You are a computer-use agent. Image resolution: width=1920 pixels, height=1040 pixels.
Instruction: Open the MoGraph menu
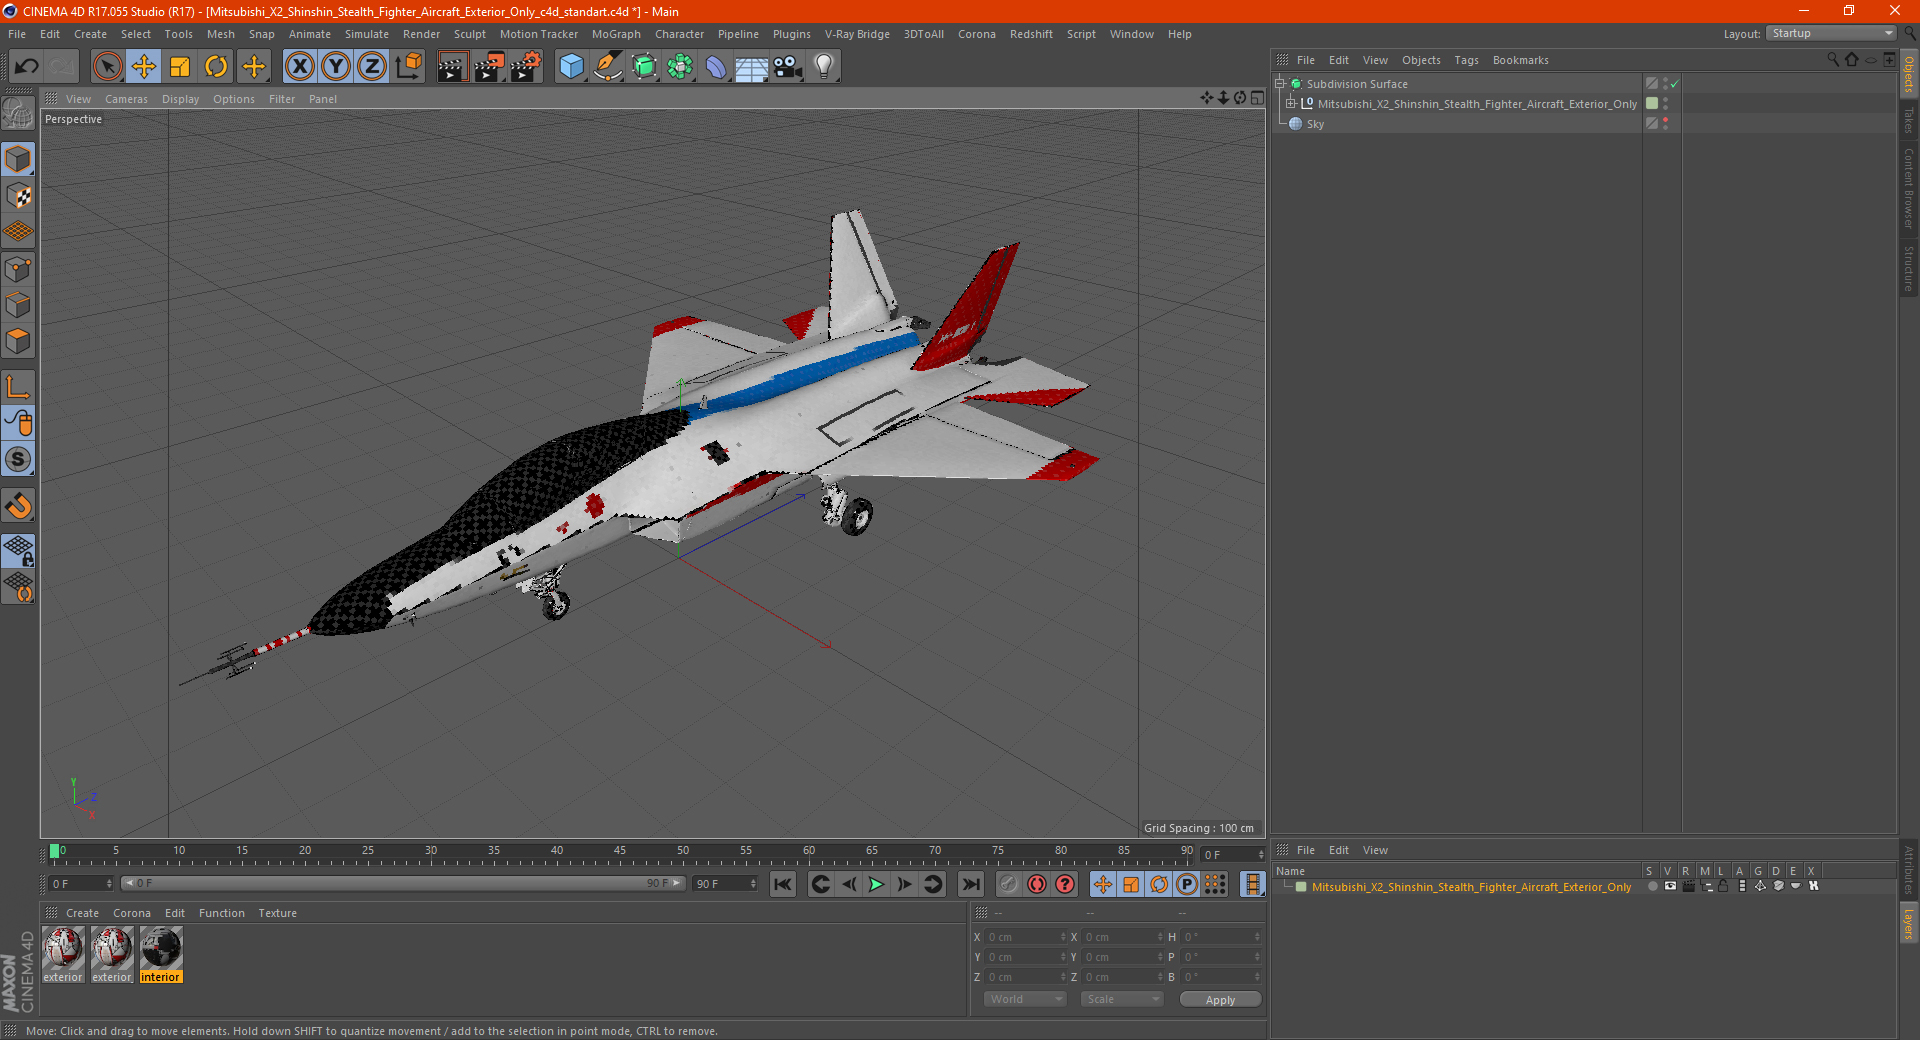pyautogui.click(x=616, y=34)
